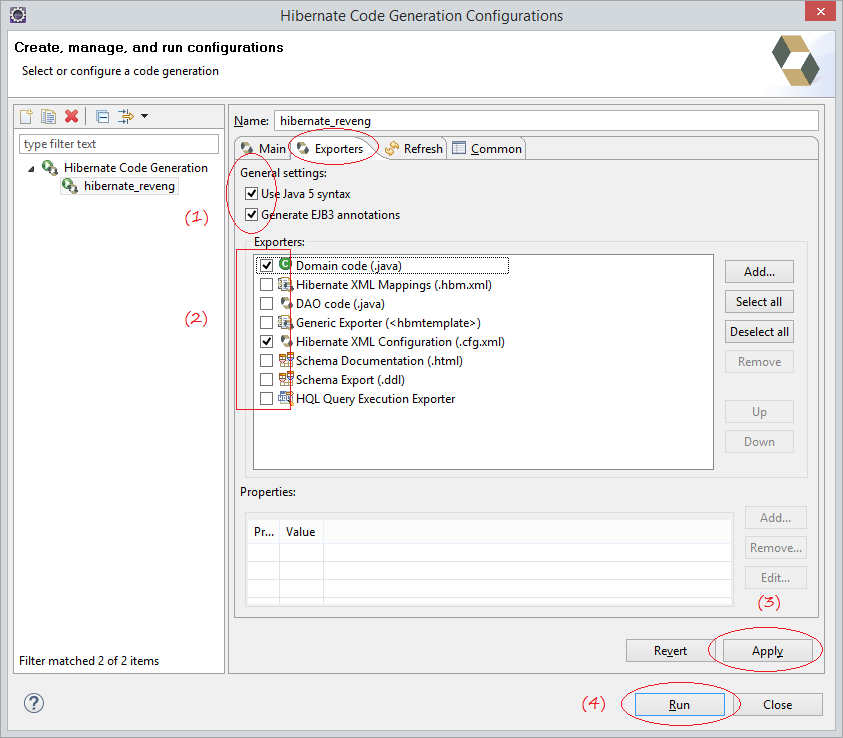Enable Generic Exporter (<hbmtemplate>) checkbox

point(266,323)
